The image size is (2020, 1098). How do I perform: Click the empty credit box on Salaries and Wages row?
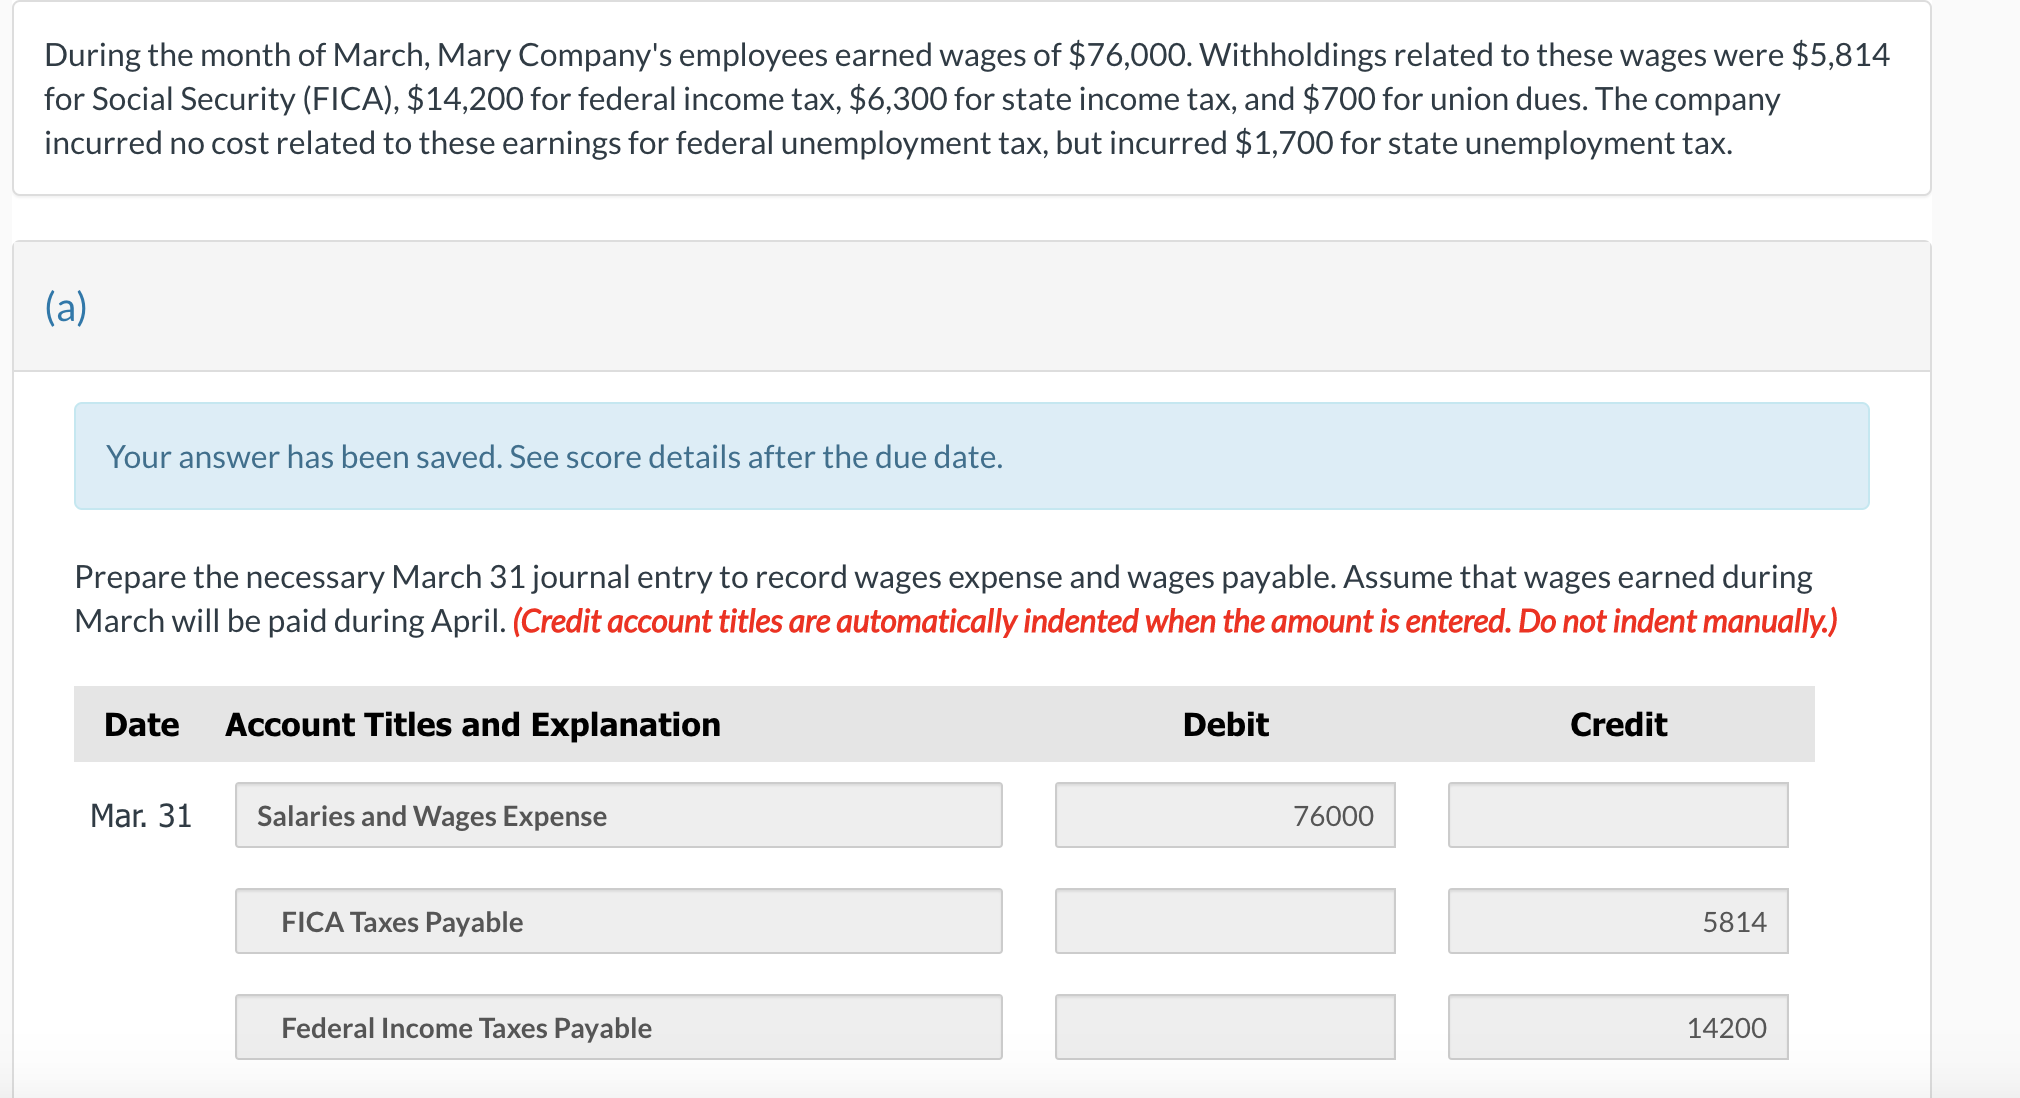(x=1617, y=815)
